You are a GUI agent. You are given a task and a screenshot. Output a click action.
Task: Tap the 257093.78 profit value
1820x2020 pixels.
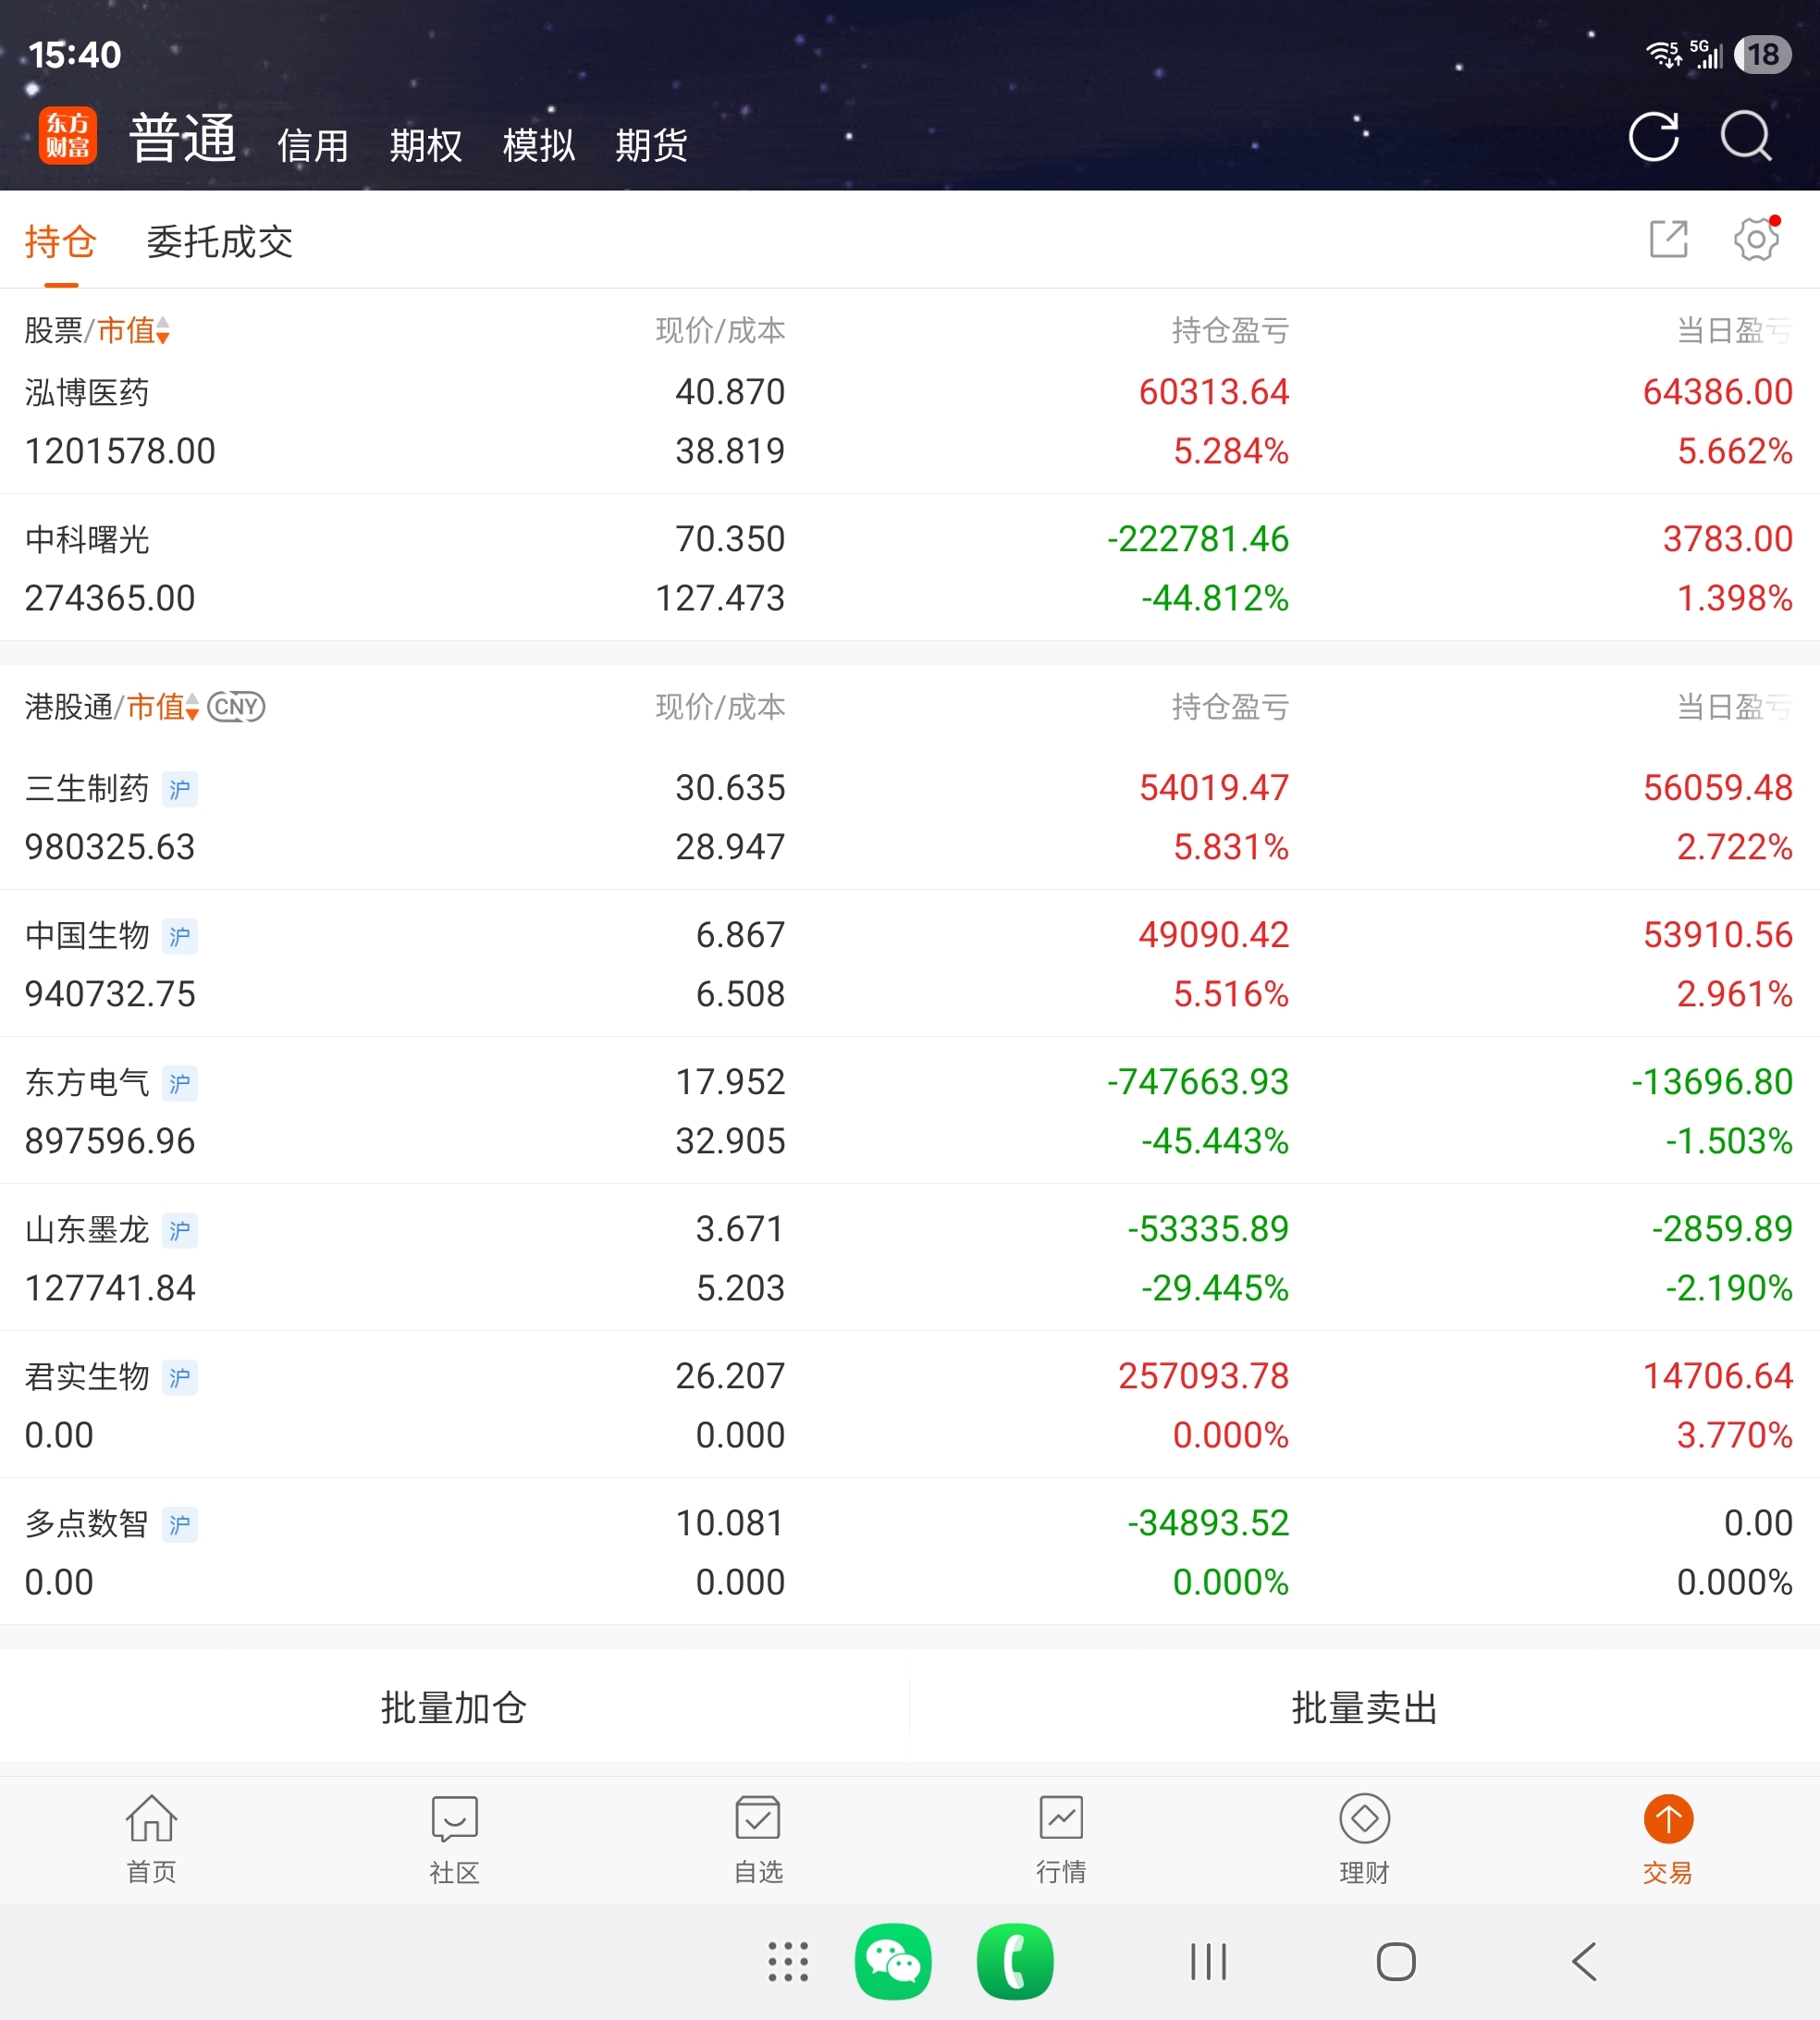pos(1204,1376)
